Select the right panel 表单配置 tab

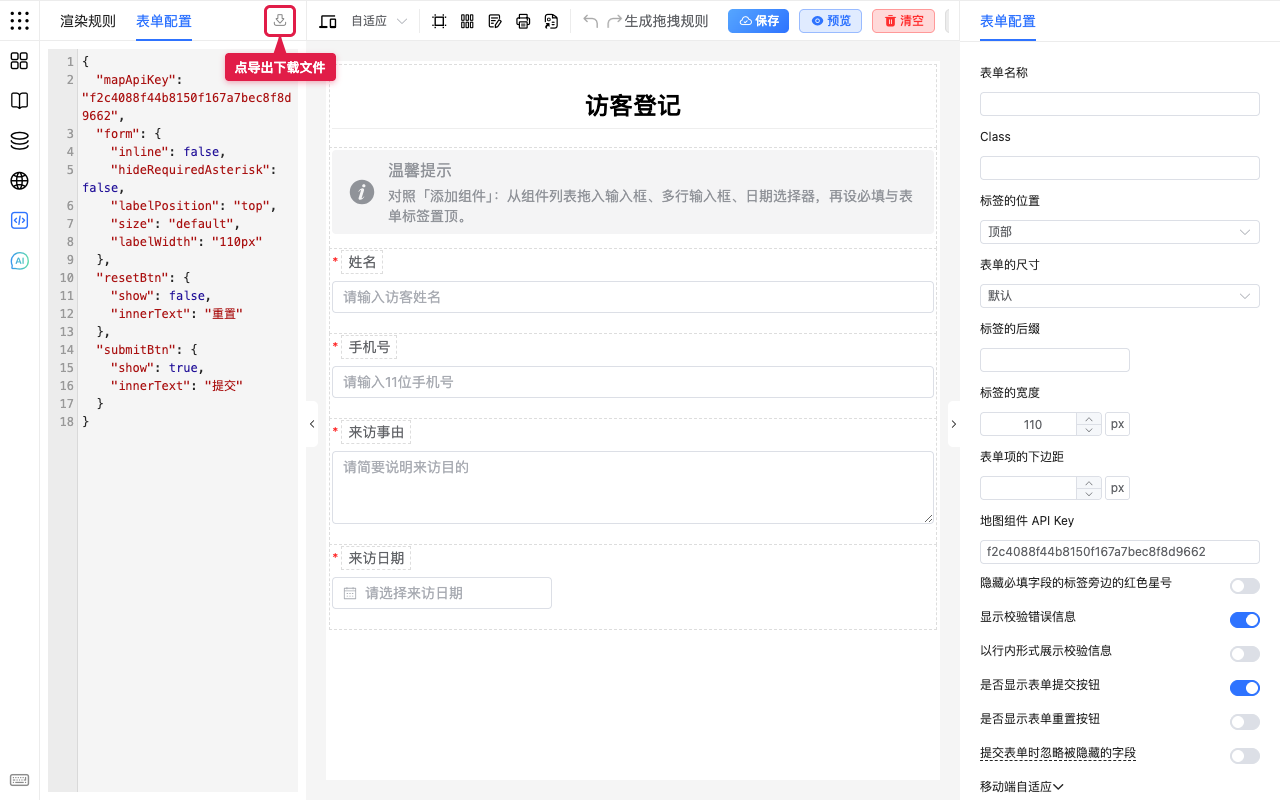click(x=1008, y=21)
